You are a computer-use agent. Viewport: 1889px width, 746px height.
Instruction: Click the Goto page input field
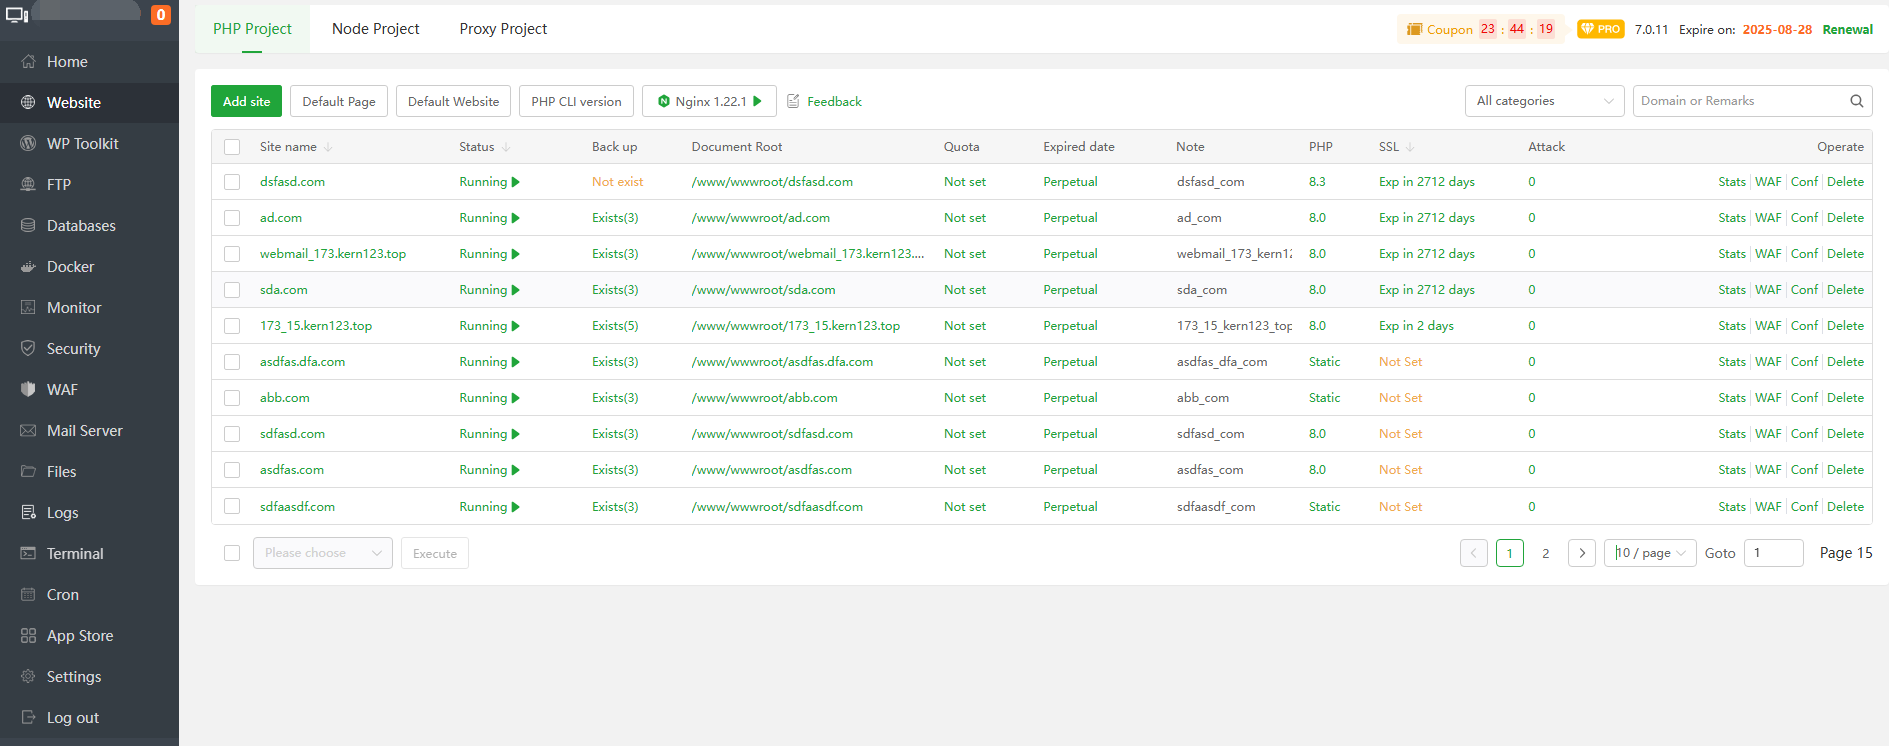pos(1773,553)
